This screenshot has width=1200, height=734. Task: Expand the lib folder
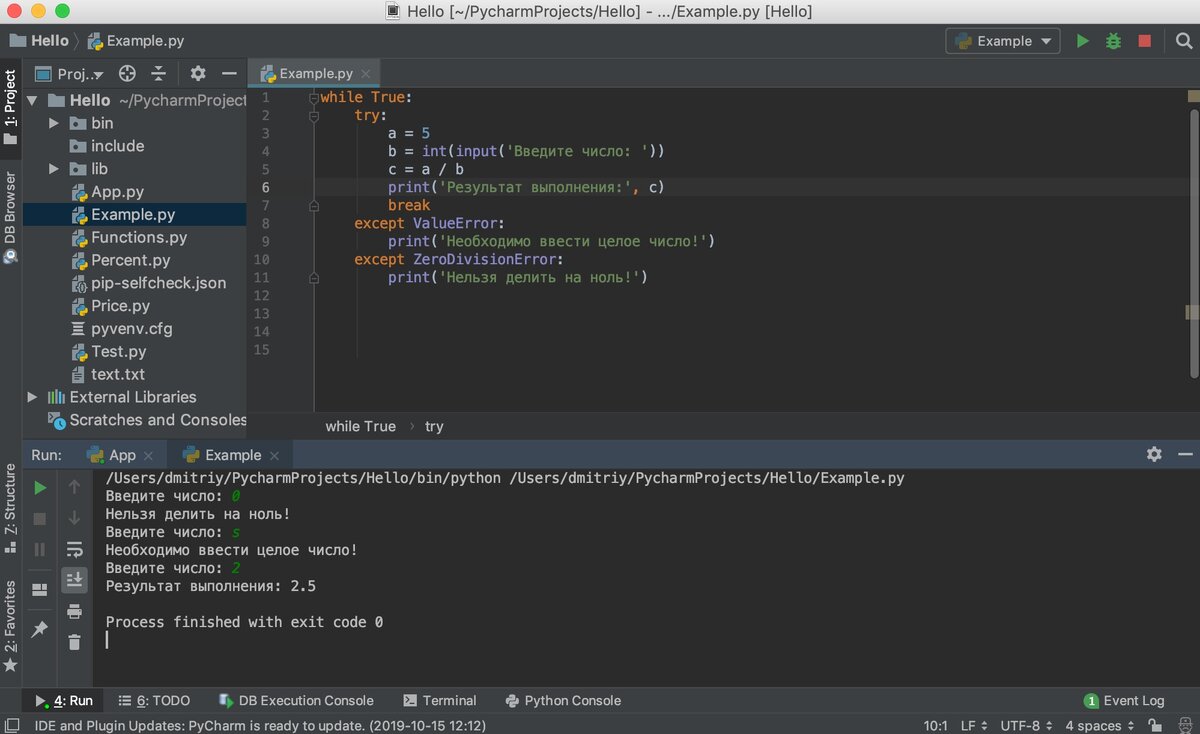(55, 169)
